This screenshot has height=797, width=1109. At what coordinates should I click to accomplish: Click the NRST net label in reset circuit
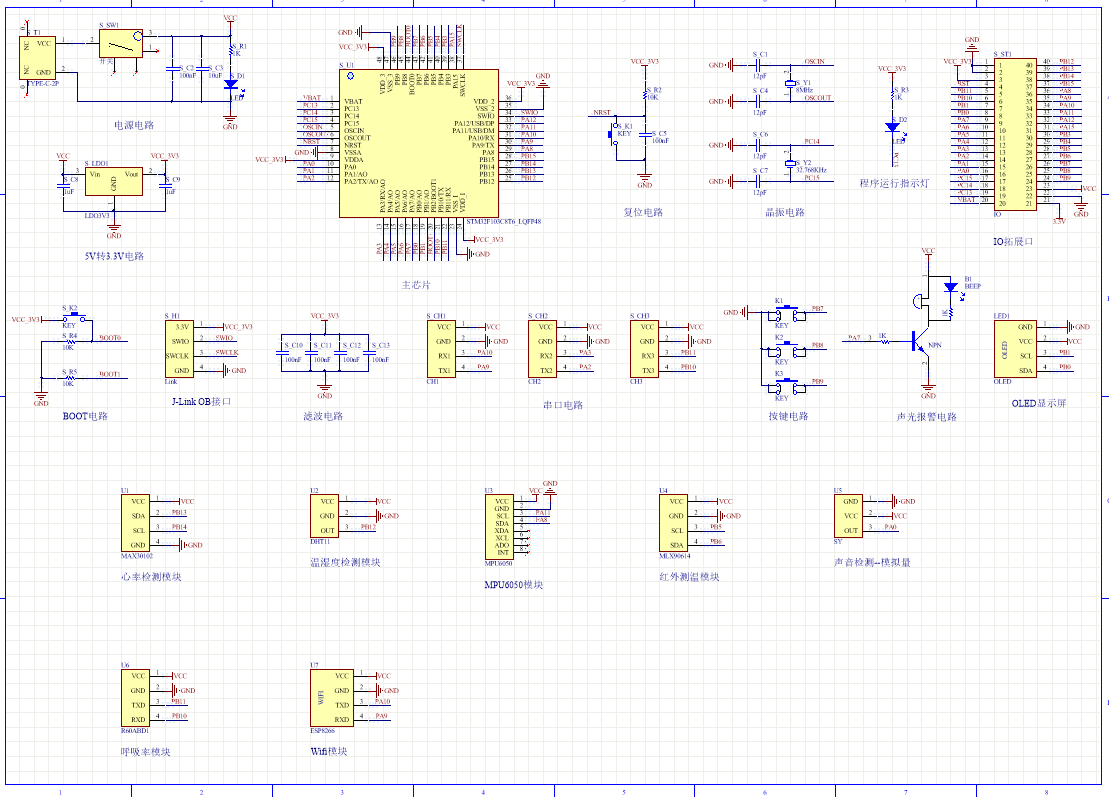(602, 112)
